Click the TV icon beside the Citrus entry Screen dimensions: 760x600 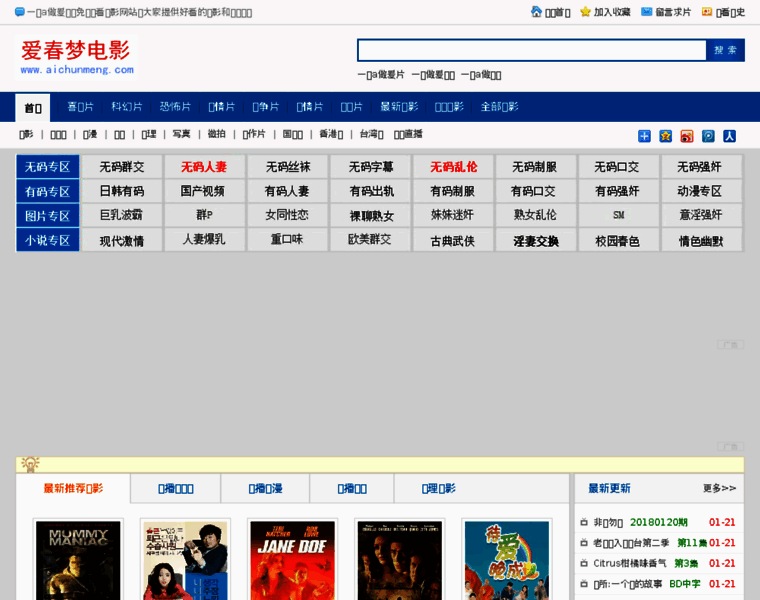(x=584, y=564)
